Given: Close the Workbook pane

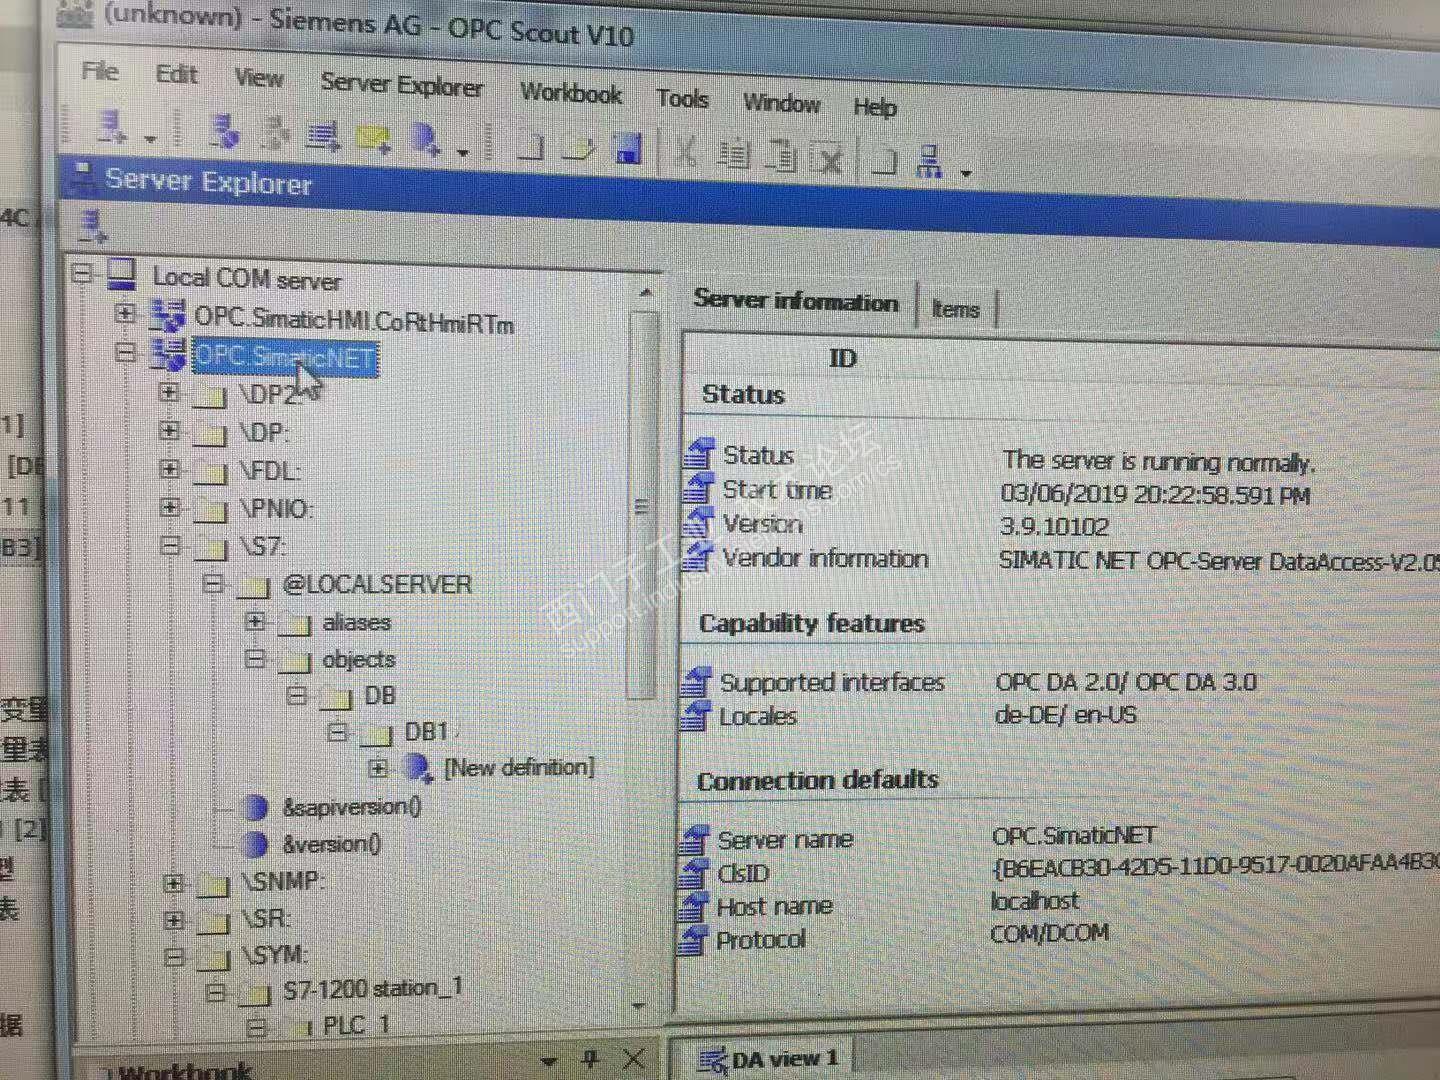Looking at the screenshot, I should (x=633, y=1058).
